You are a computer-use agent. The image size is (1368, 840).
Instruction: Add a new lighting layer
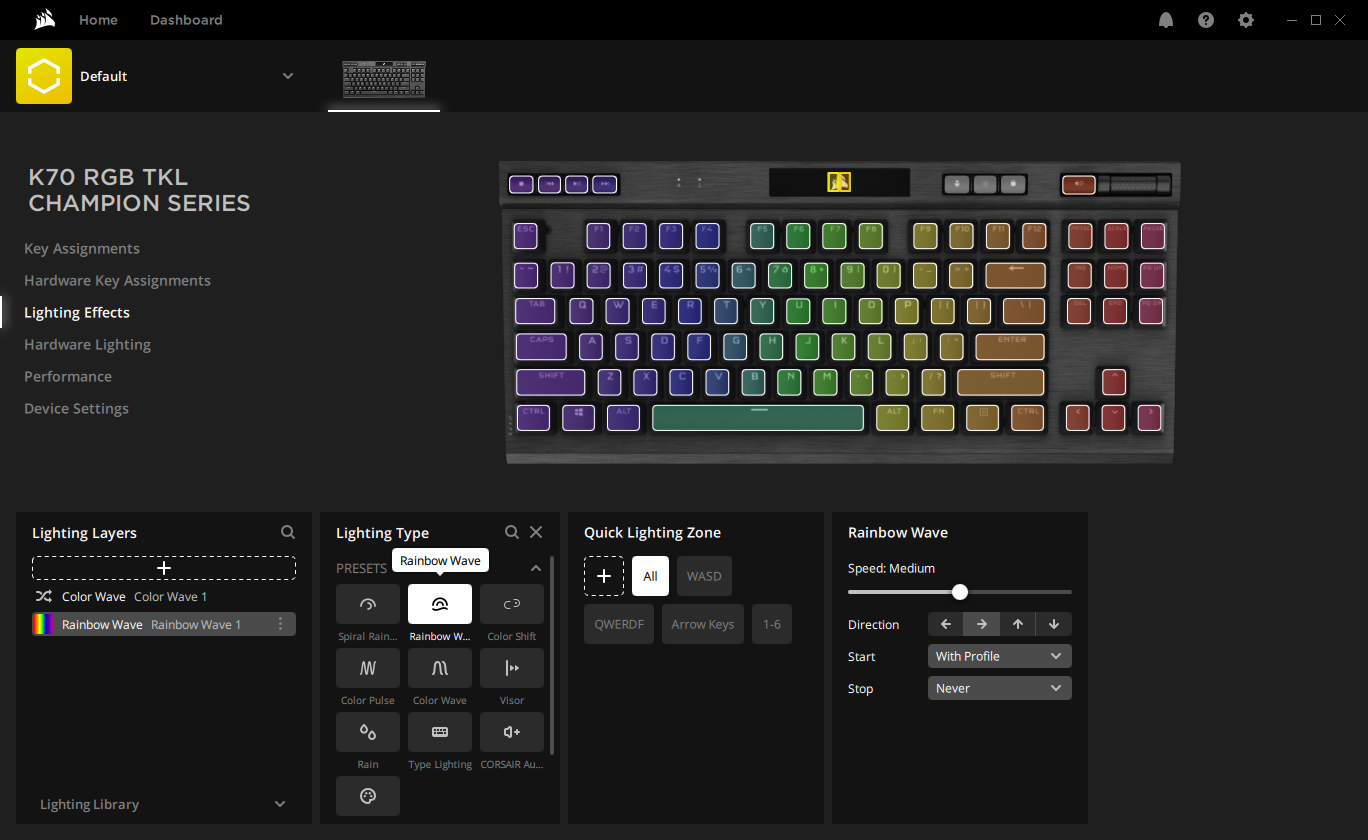(x=164, y=568)
